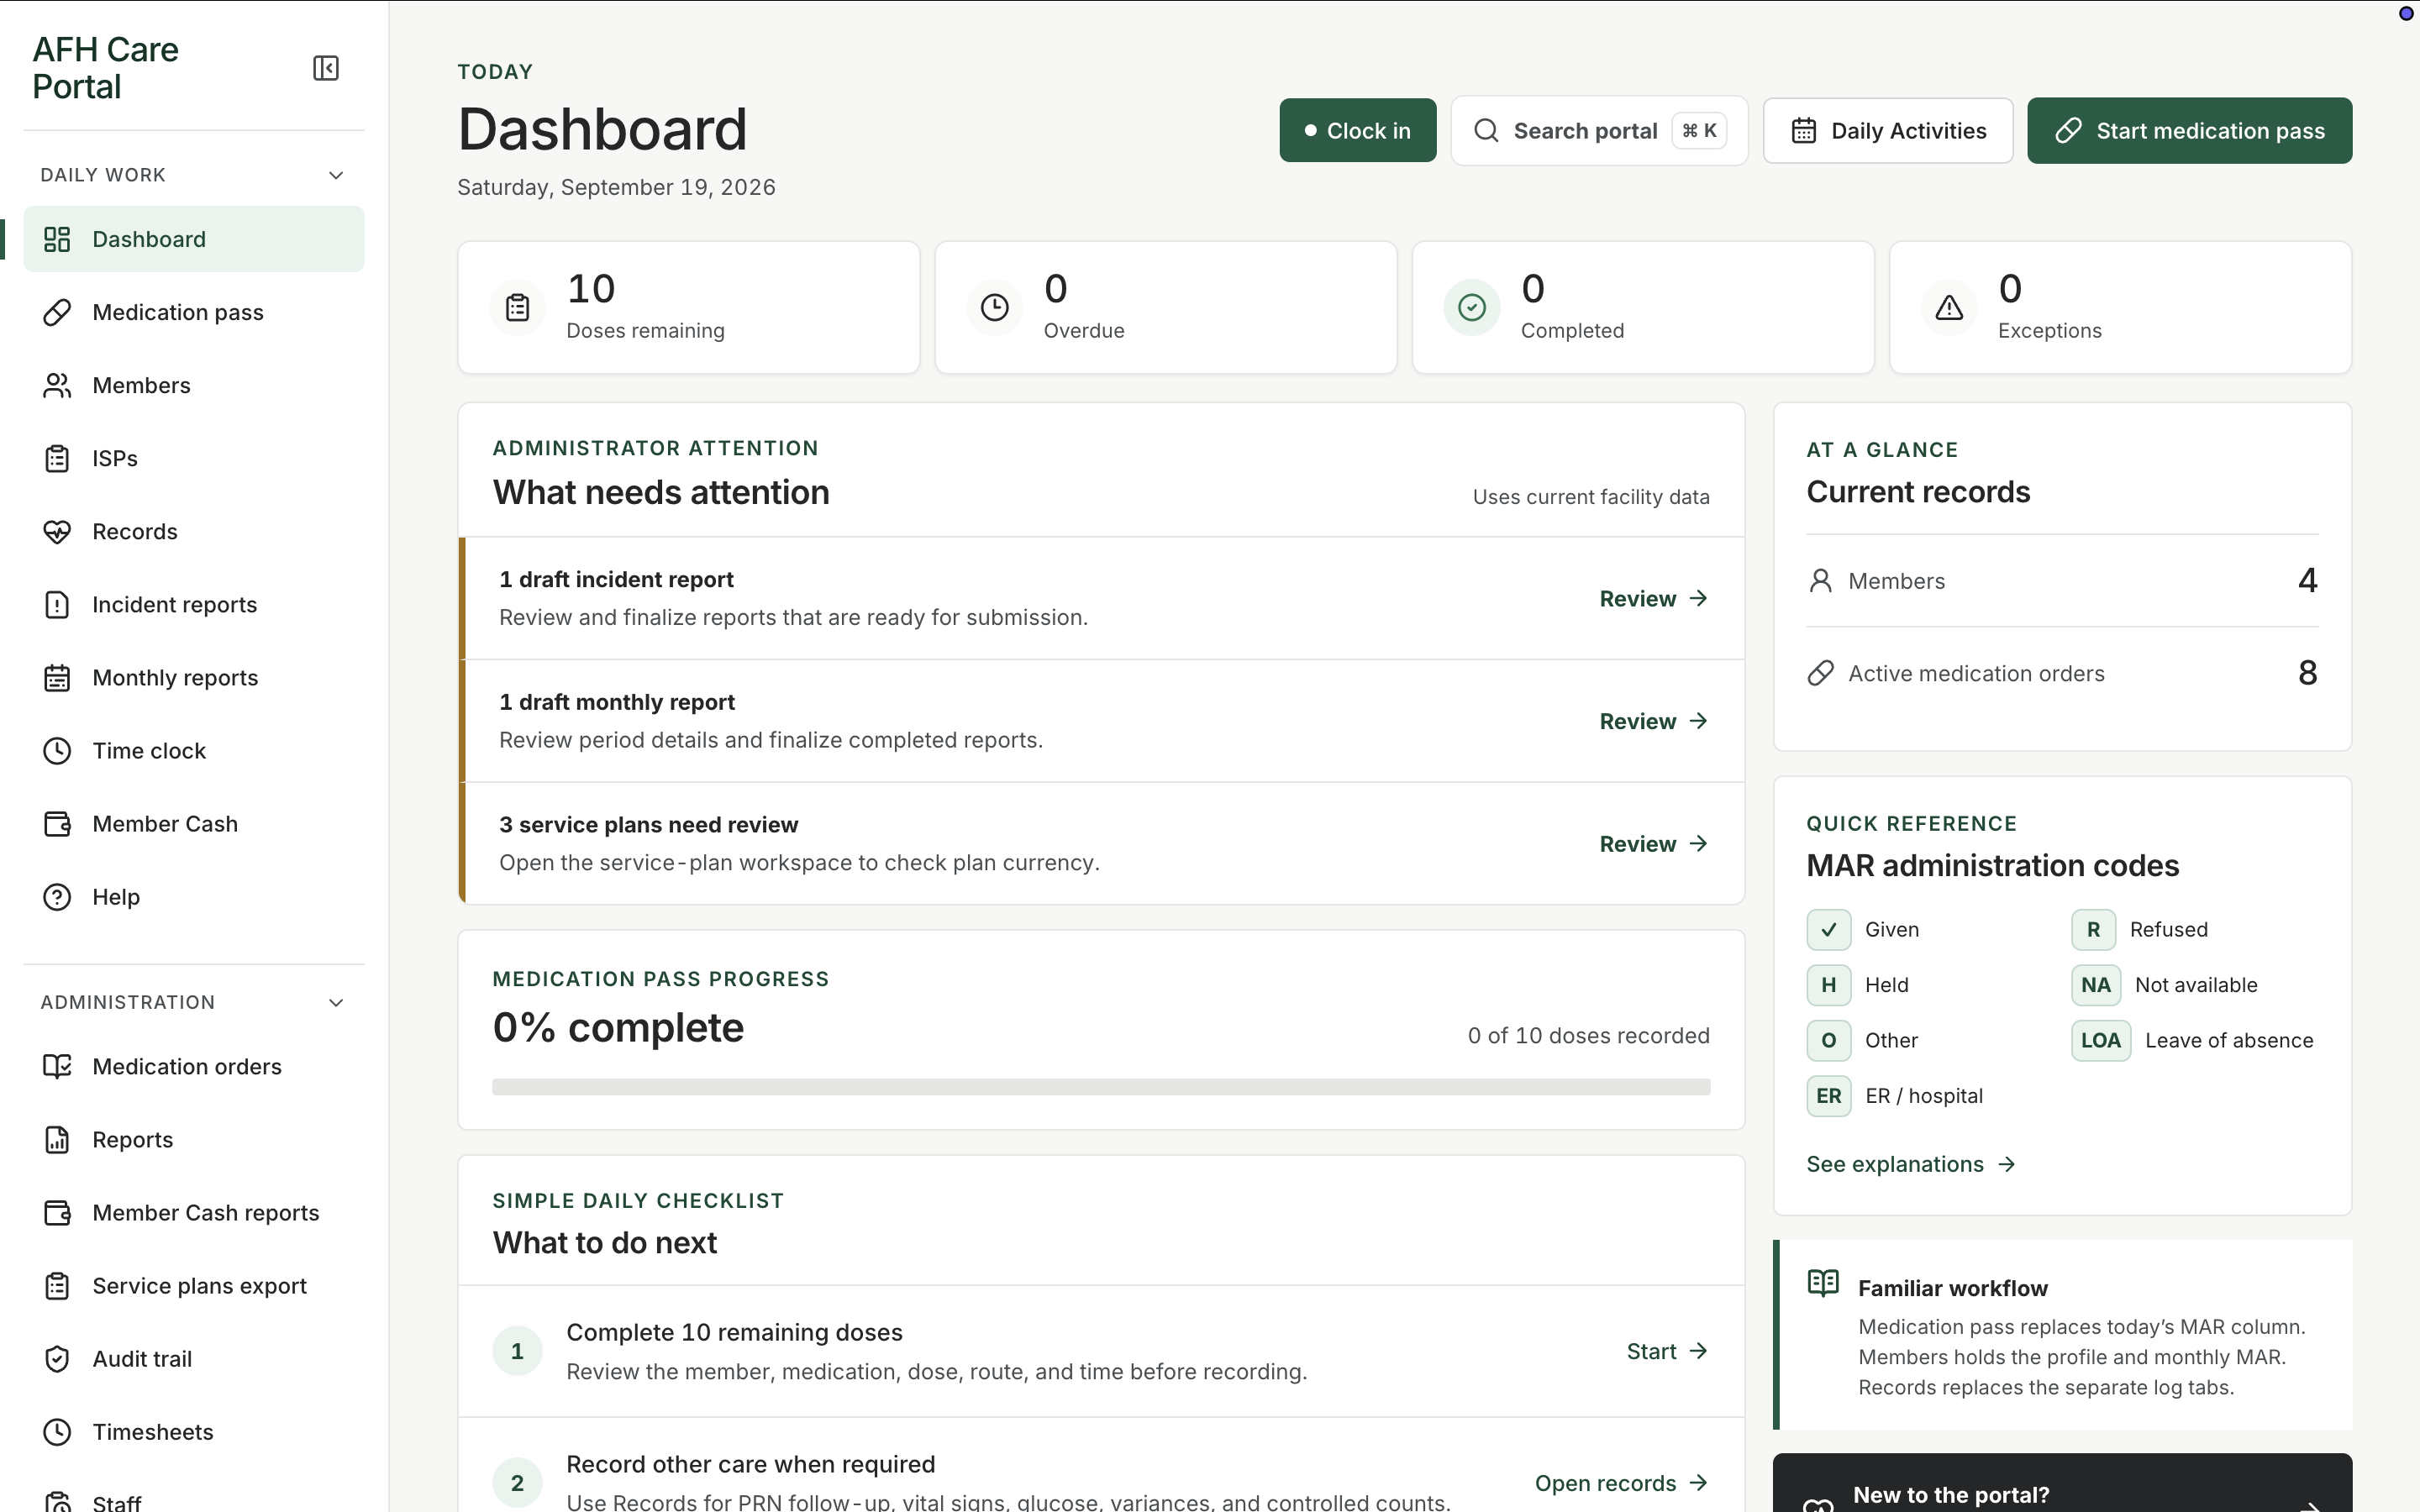Click Open records link
The width and height of the screenshot is (2420, 1512).
[1621, 1483]
